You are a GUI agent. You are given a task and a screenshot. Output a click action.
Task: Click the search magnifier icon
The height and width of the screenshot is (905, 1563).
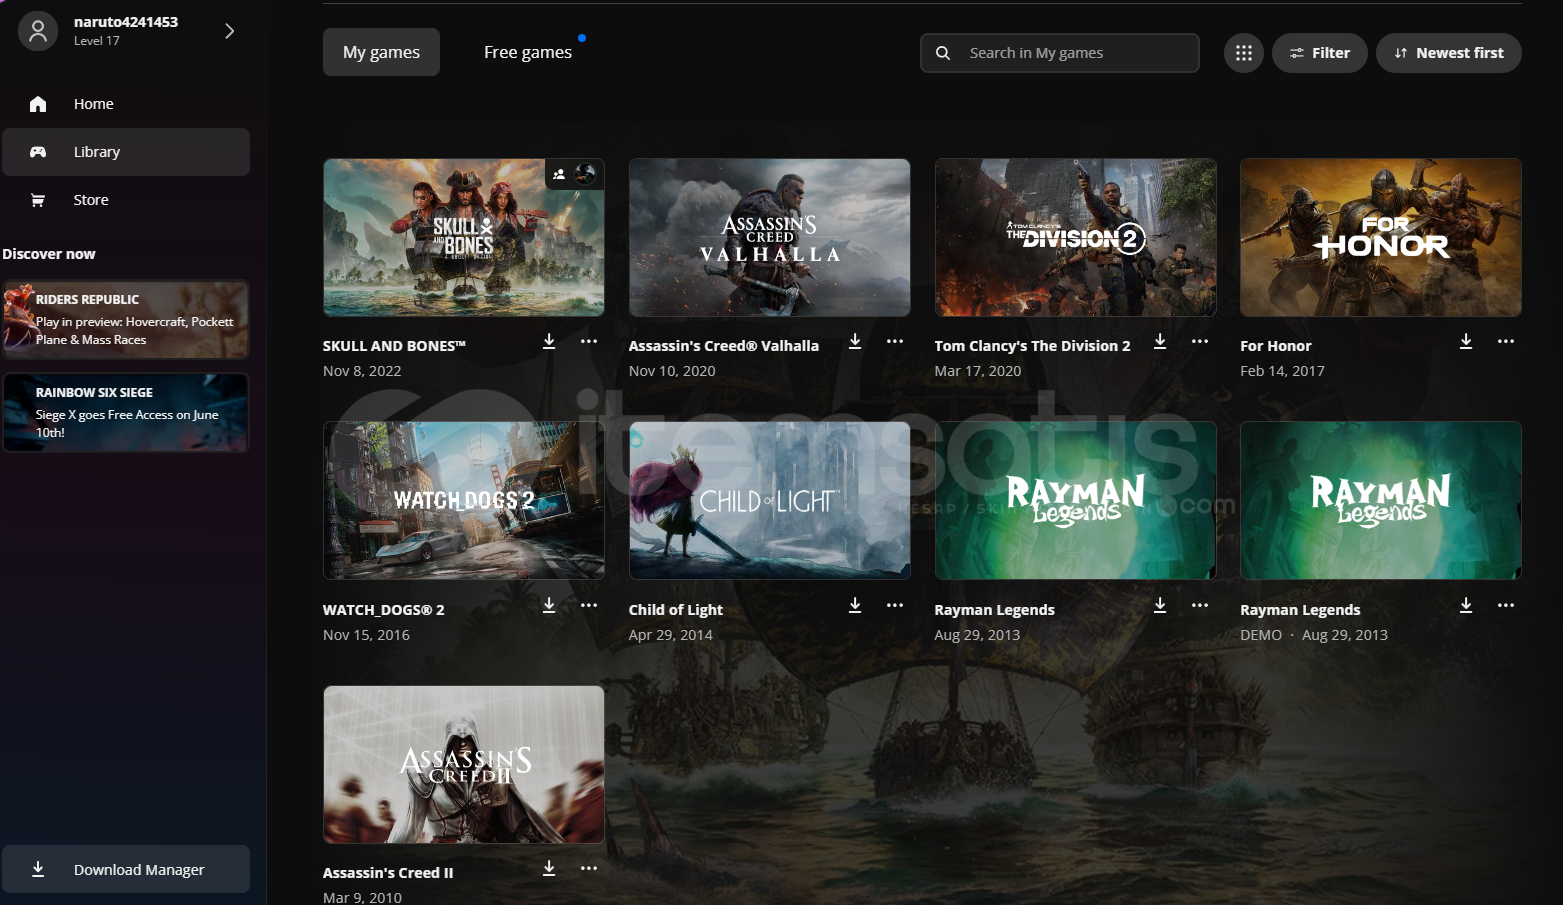(x=943, y=53)
